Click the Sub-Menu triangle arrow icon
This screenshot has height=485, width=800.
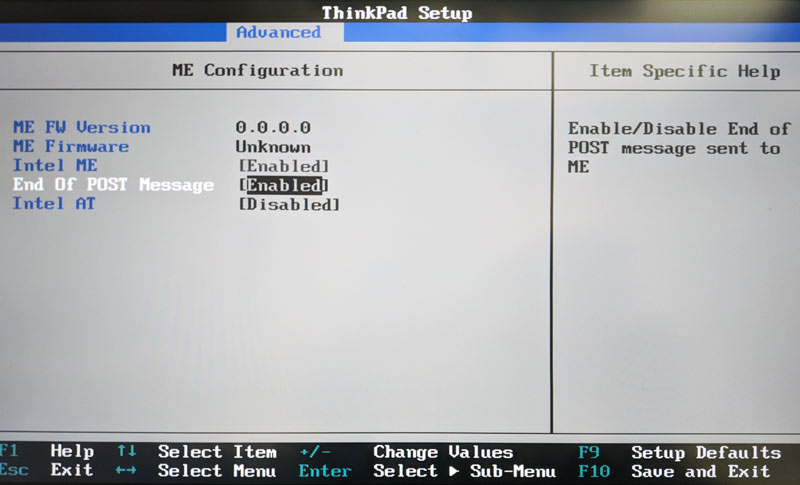click(454, 471)
